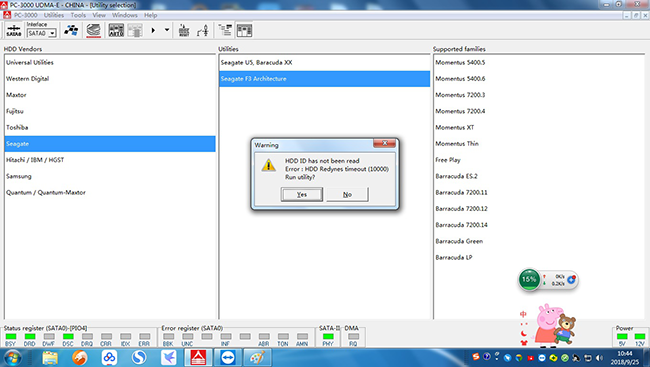Toggle the panel layout toolbar icon
This screenshot has width=650, height=367.
pyautogui.click(x=244, y=30)
